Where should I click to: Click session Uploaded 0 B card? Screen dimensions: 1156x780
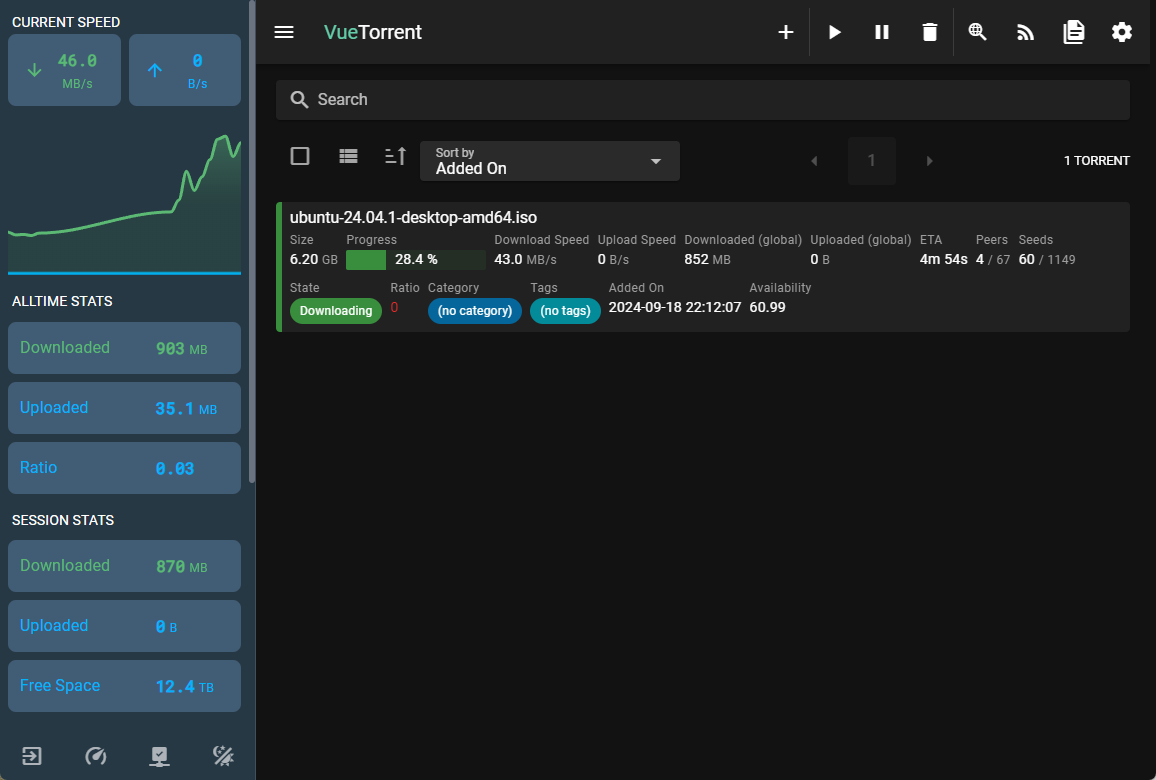click(x=125, y=626)
